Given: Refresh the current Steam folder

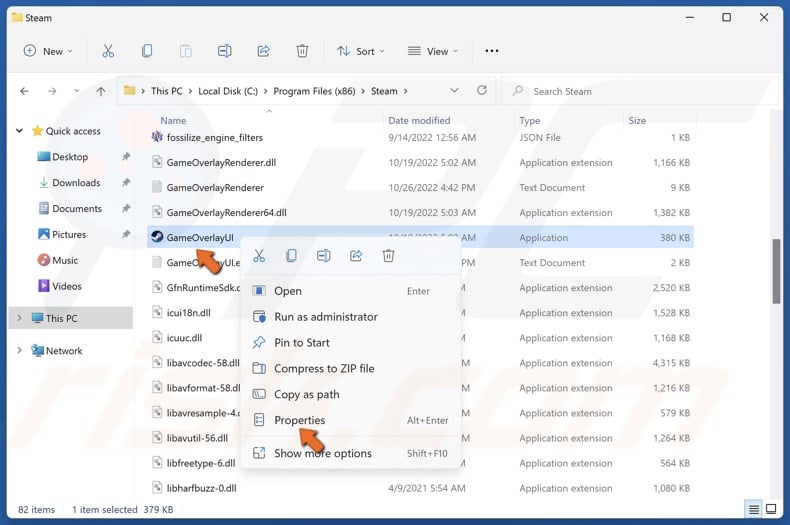Looking at the screenshot, I should 482,91.
